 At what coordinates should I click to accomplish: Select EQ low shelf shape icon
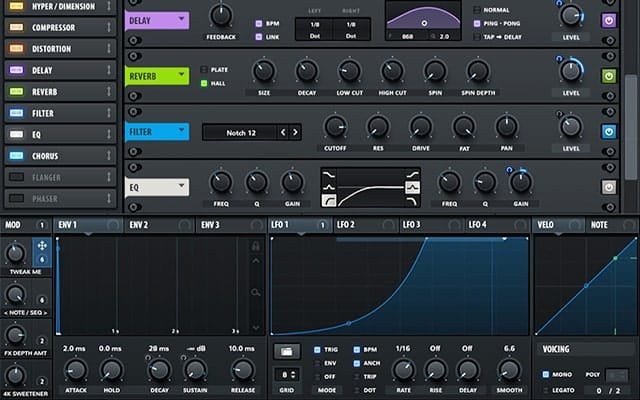pyautogui.click(x=329, y=175)
